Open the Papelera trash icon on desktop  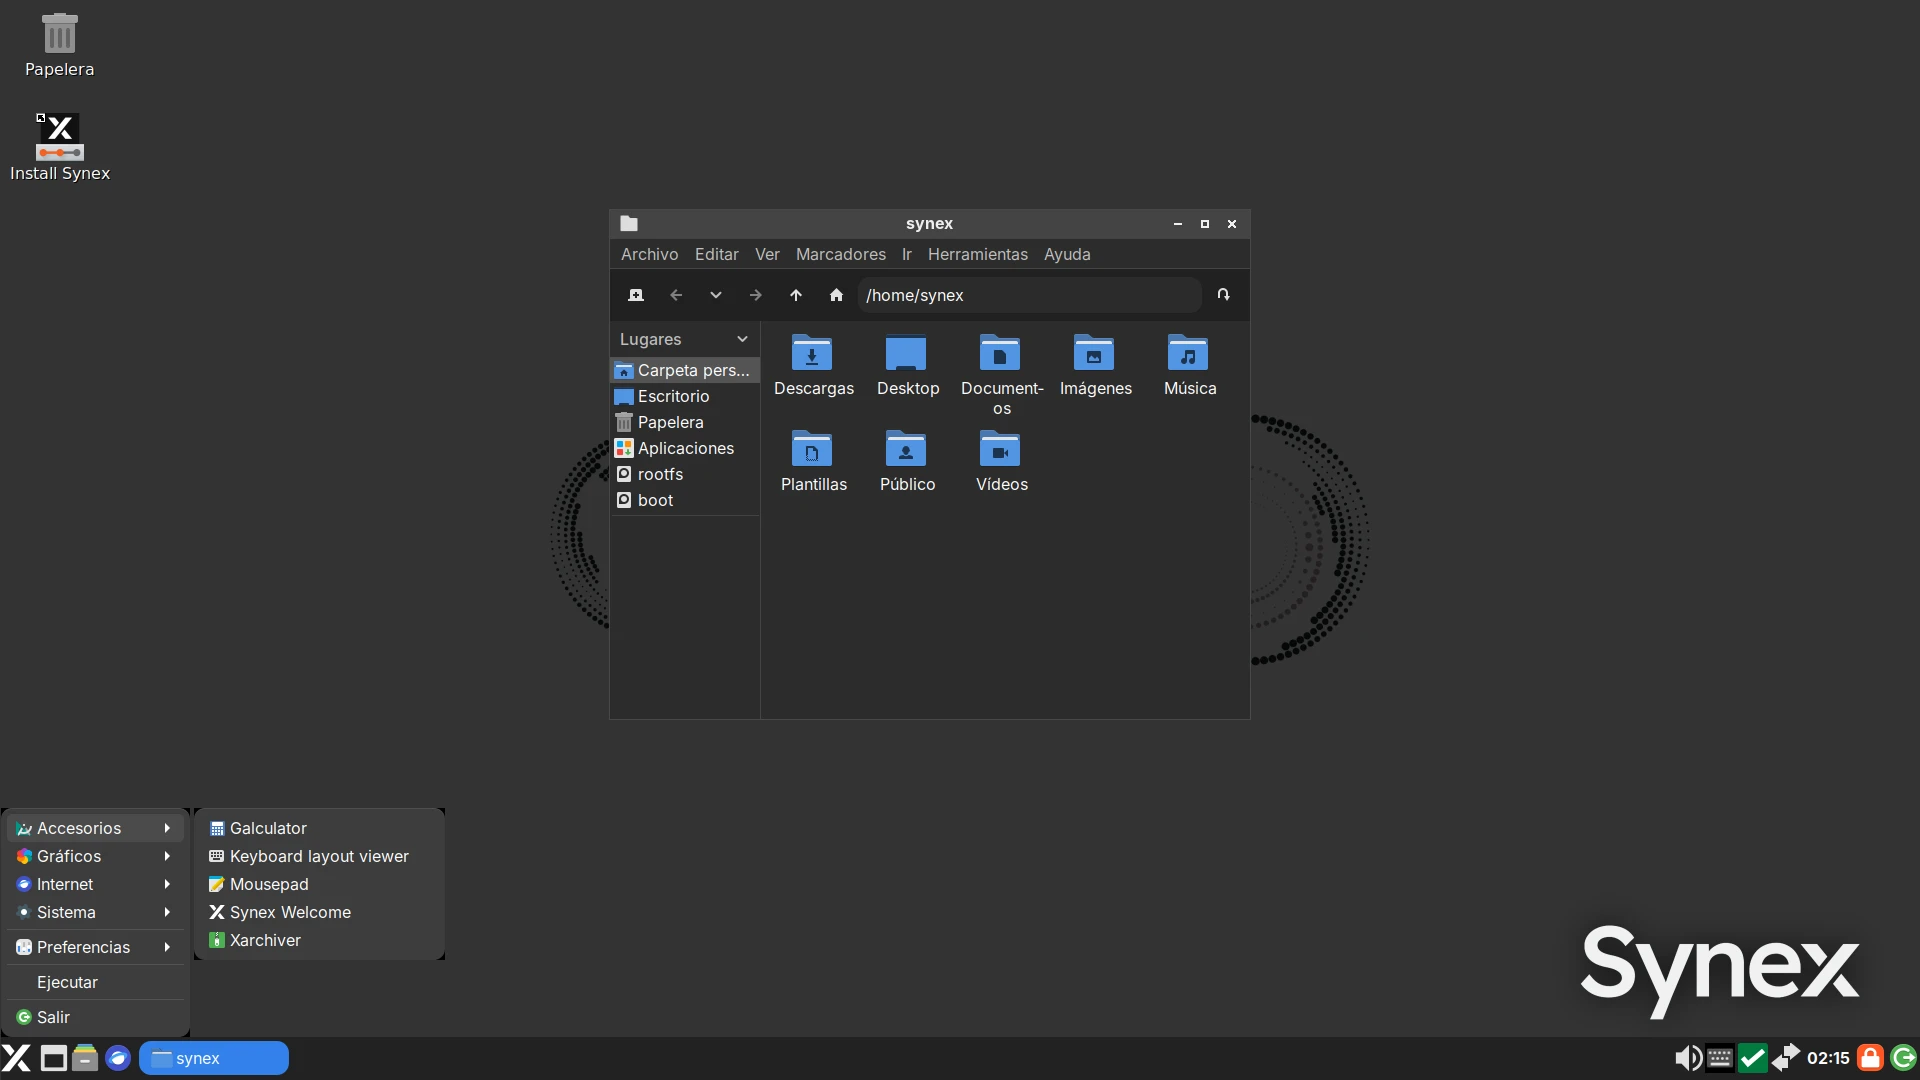[x=59, y=45]
